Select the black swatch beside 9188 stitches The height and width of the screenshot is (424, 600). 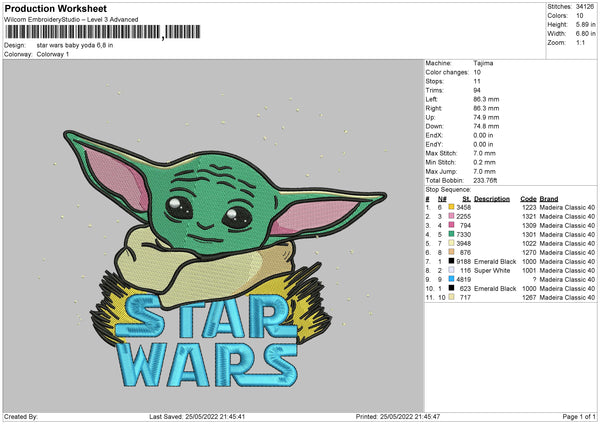tap(451, 261)
